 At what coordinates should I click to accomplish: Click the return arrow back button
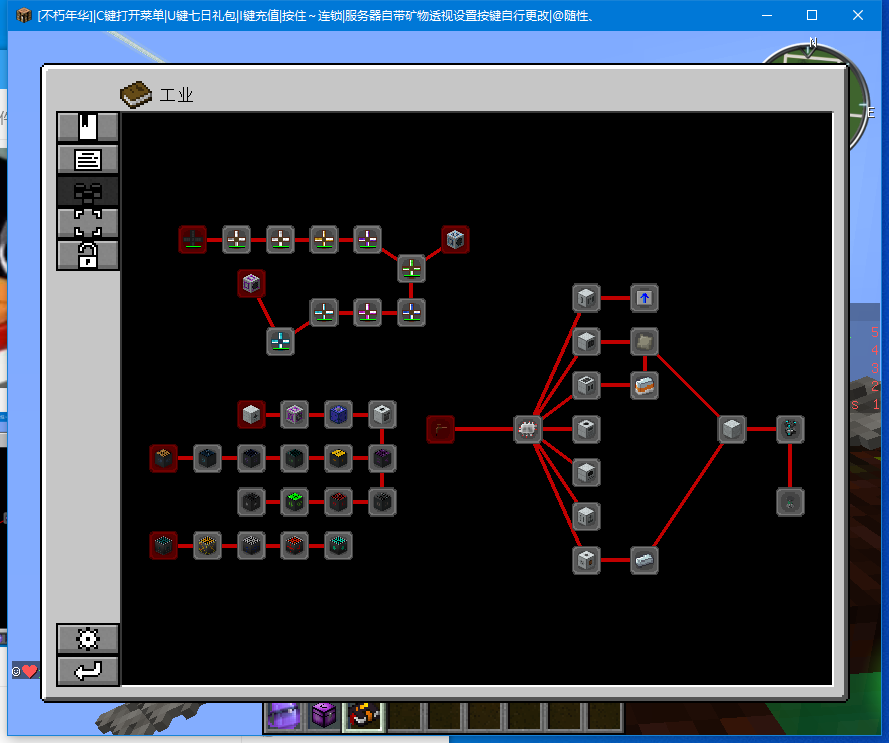88,671
